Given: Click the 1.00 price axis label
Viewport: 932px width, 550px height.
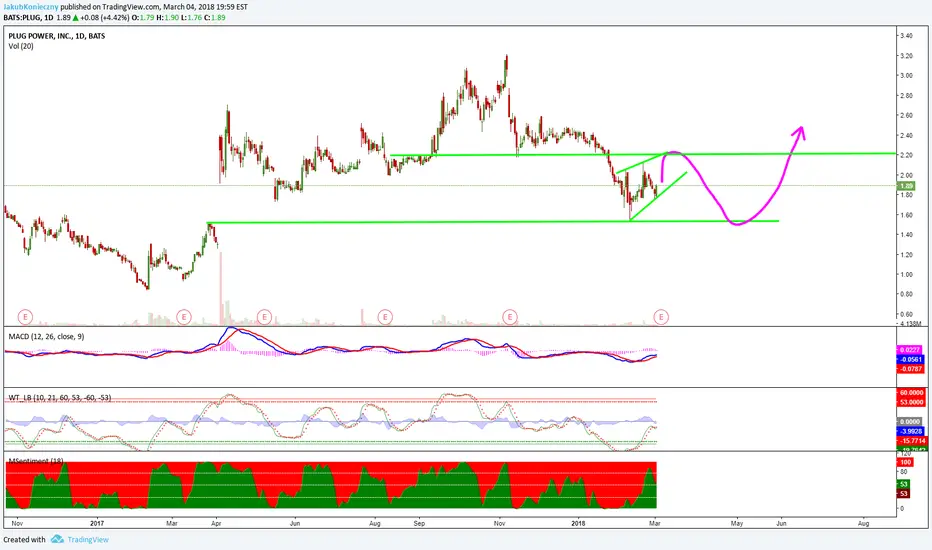Looking at the screenshot, I should point(906,275).
